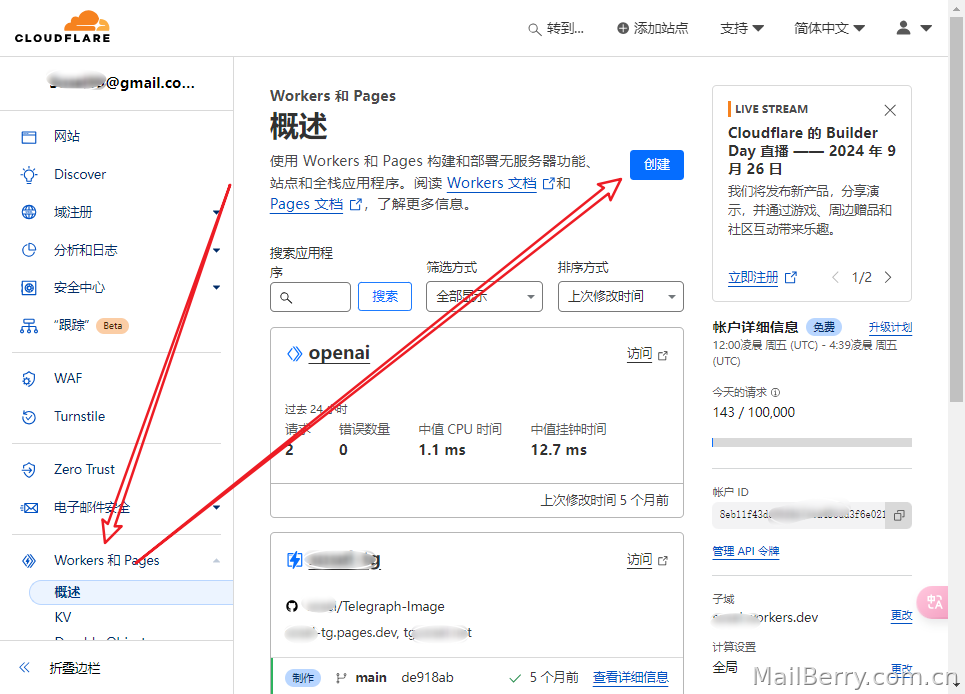Click the 域注册 globe icon
This screenshot has width=965, height=694.
tap(29, 212)
